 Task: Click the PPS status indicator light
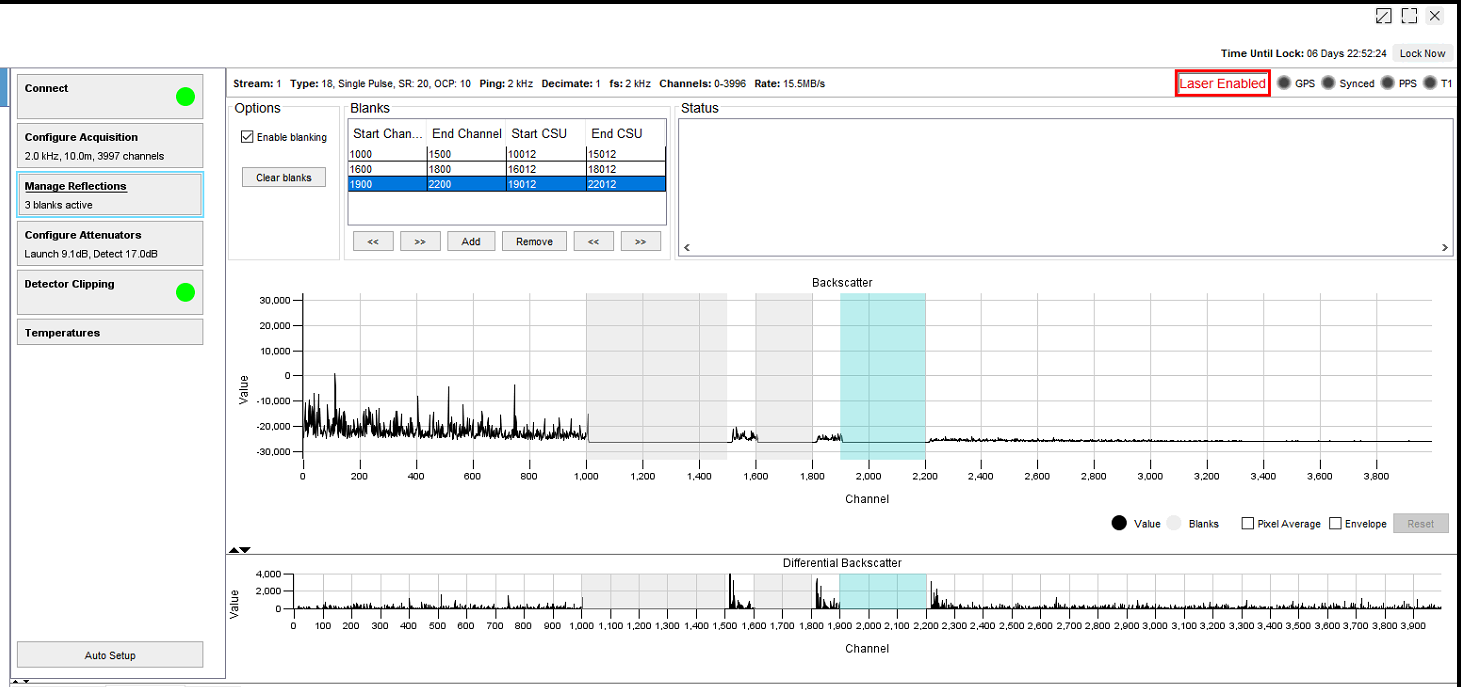point(1387,83)
